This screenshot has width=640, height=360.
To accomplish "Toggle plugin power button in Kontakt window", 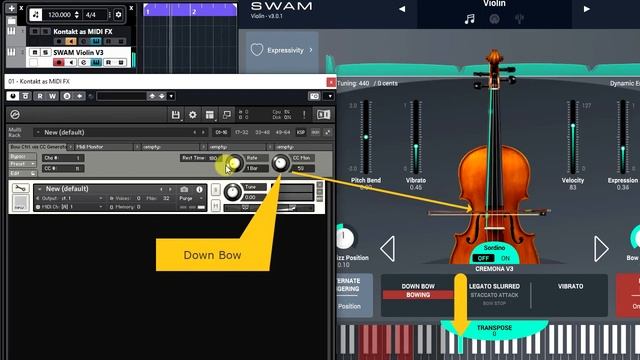I will point(13,96).
